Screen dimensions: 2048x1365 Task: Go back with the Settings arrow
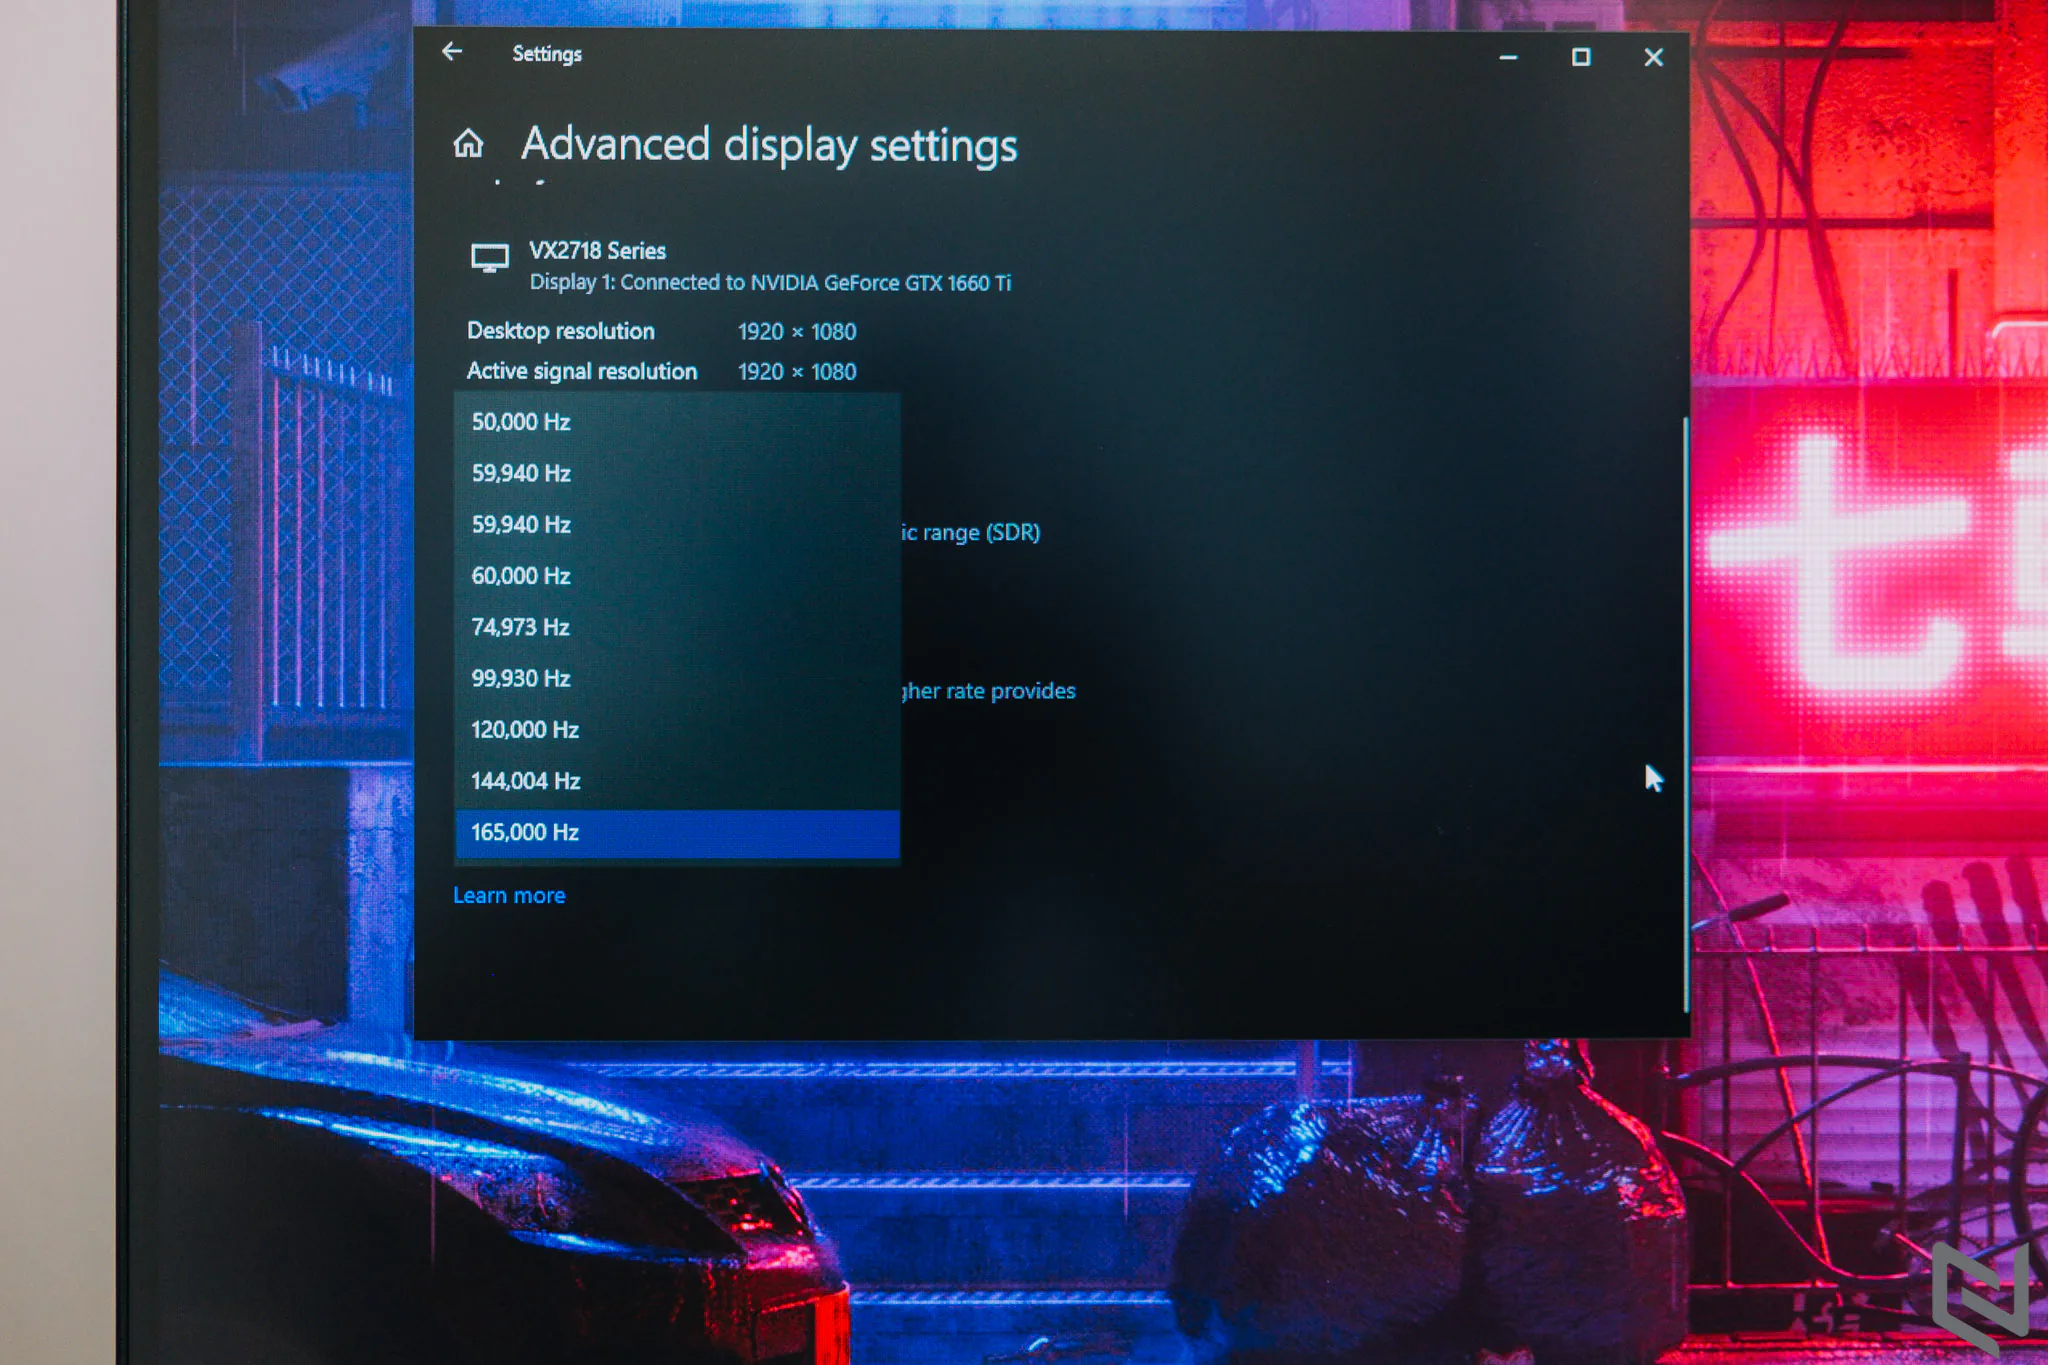click(x=452, y=52)
